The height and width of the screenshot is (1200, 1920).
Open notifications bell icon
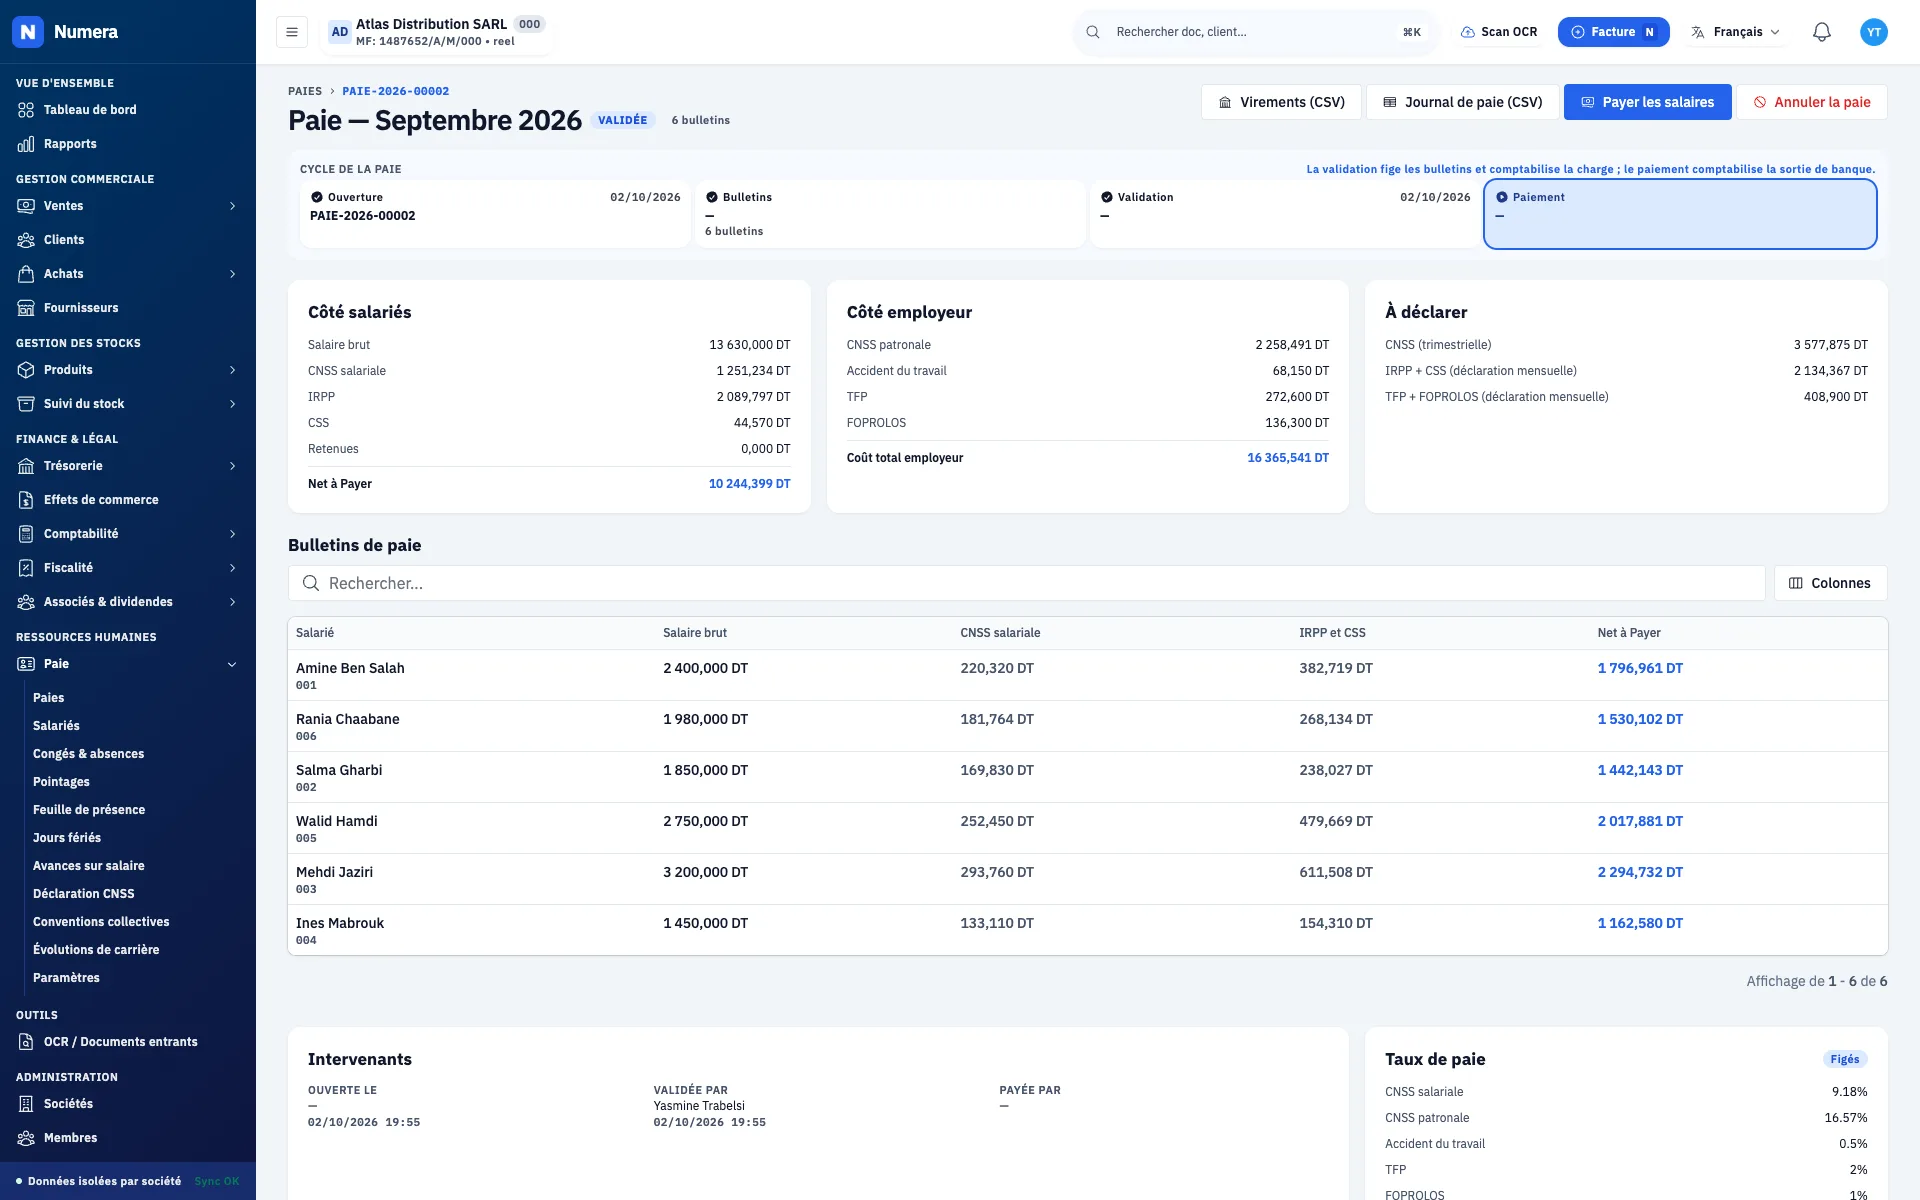(x=1822, y=32)
